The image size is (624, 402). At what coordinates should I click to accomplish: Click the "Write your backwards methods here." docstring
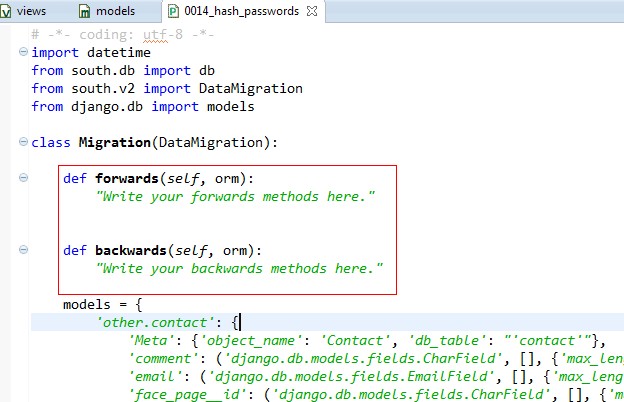pos(239,269)
